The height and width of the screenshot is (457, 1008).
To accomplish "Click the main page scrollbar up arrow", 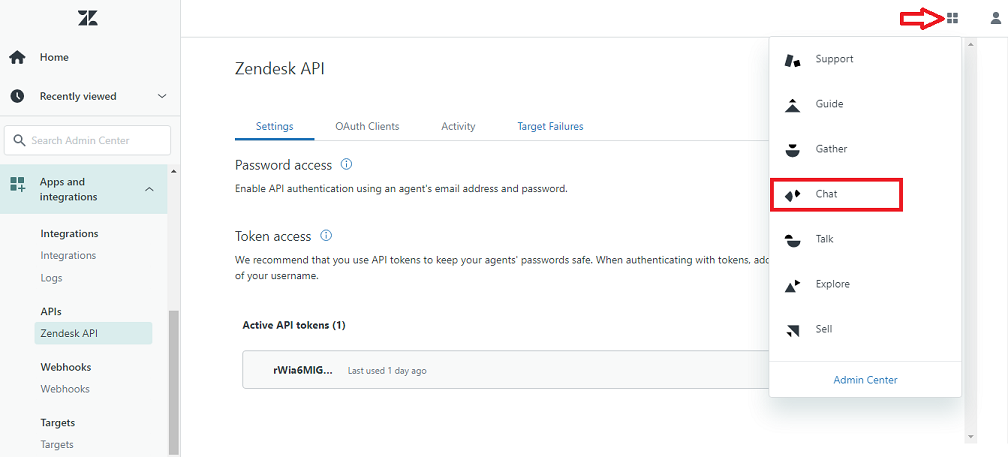I will [971, 44].
